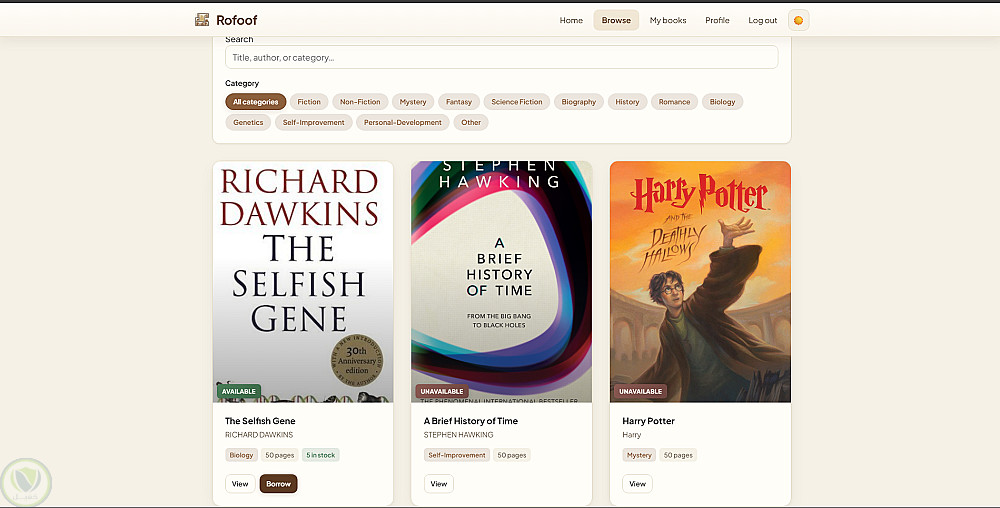Select the Romance category chip
1000x508 pixels.
pos(674,102)
